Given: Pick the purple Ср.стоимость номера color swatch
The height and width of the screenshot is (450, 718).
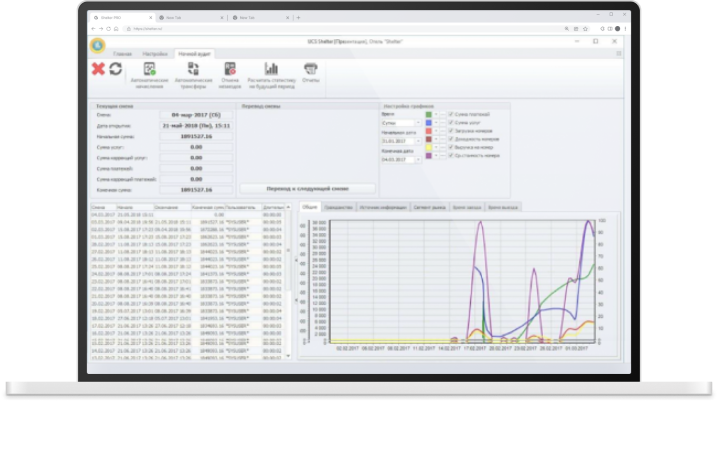Looking at the screenshot, I should pyautogui.click(x=429, y=155).
